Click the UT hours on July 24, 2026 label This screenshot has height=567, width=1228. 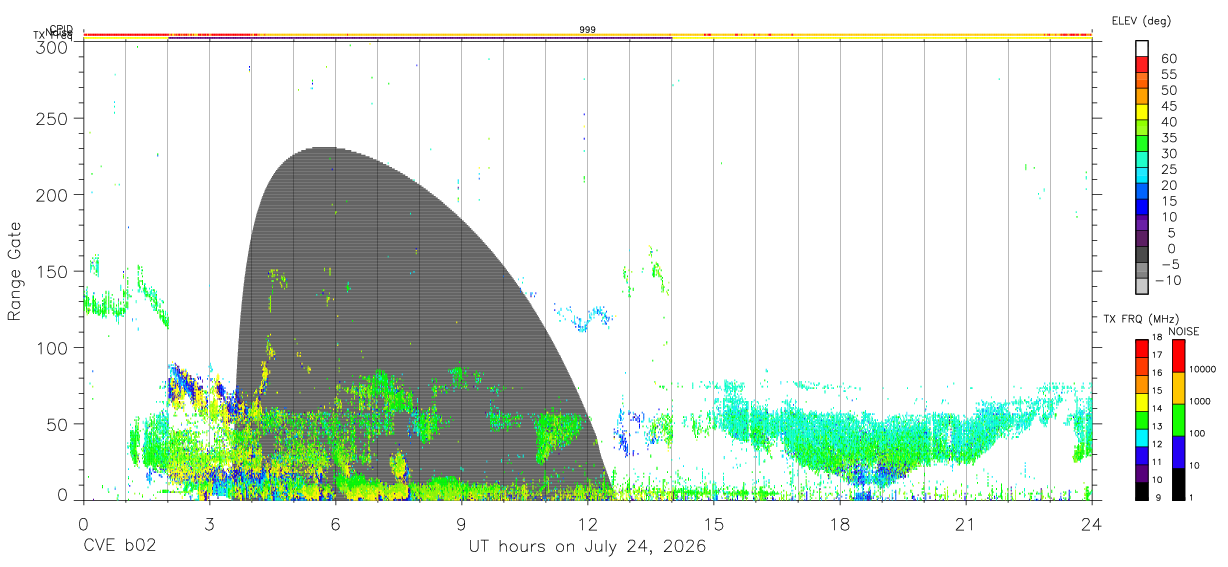(x=587, y=547)
